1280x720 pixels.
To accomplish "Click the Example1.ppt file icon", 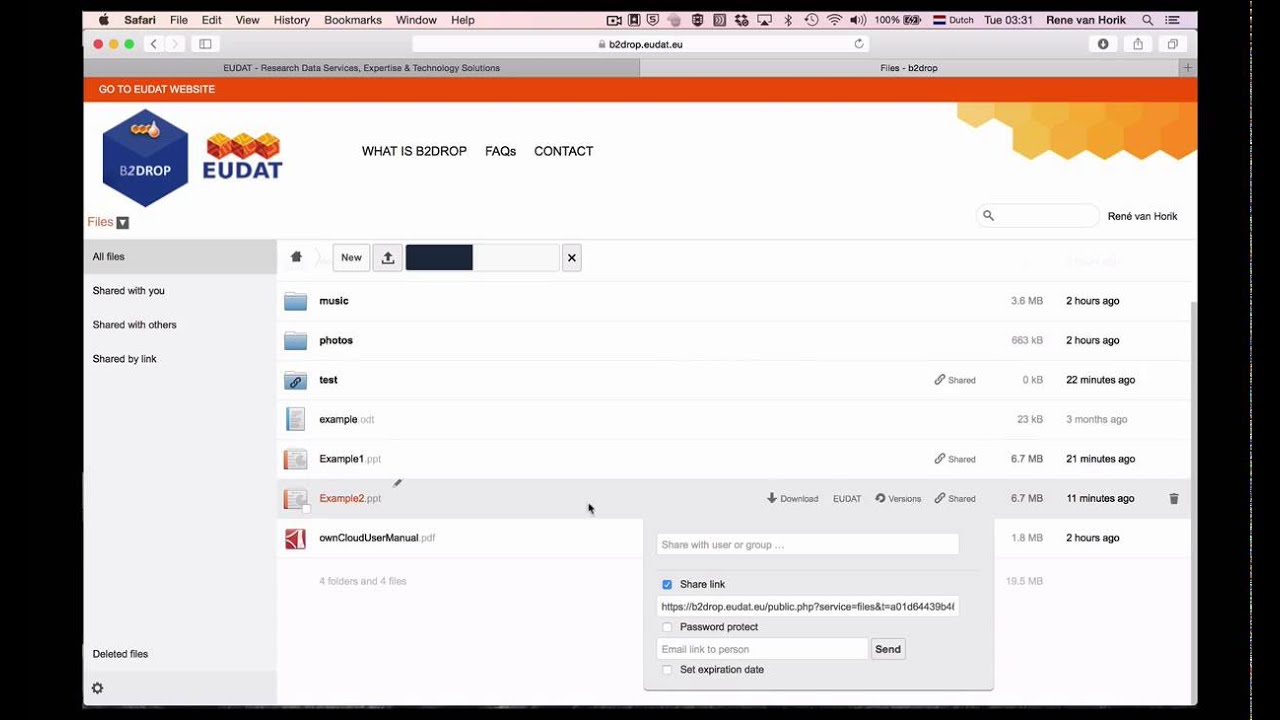I will [295, 459].
